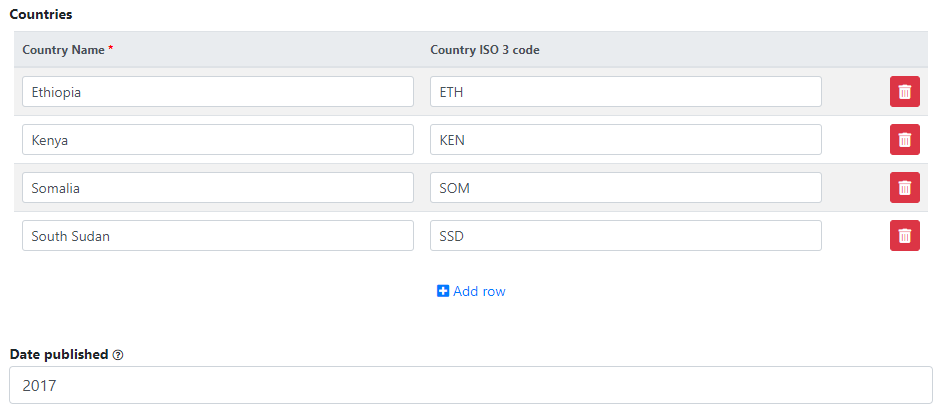Screen dimensions: 941x414
Task: Click the Date published label
Action: click(59, 355)
